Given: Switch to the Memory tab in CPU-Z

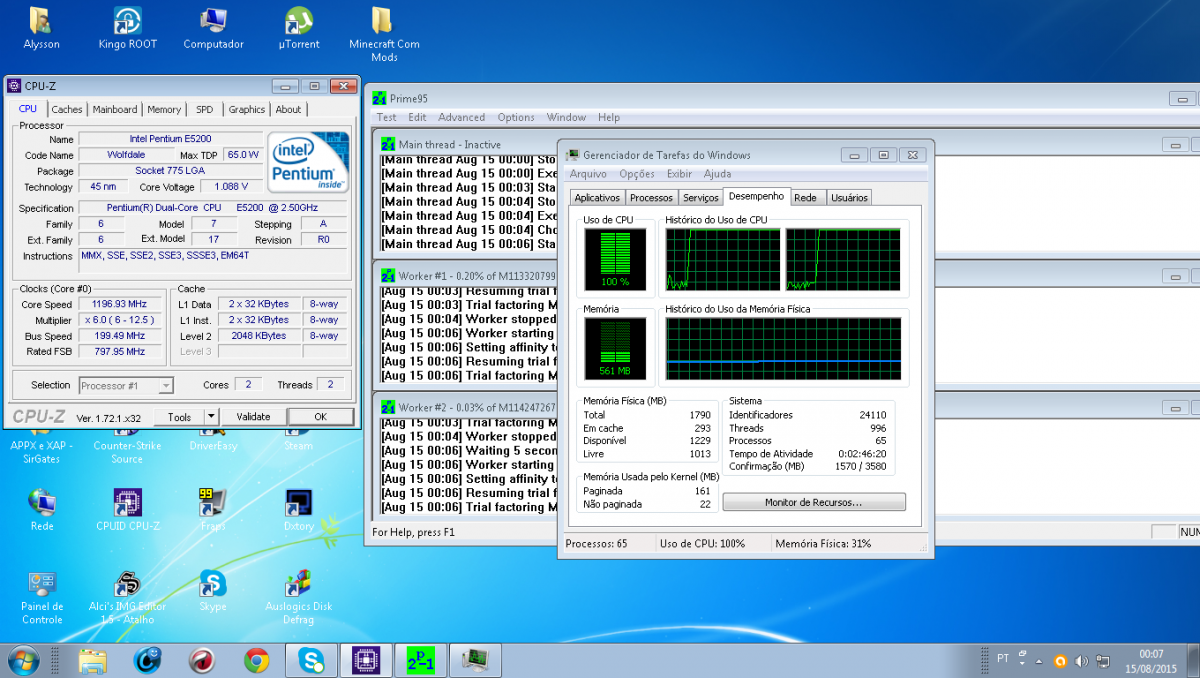Looking at the screenshot, I should click(164, 110).
